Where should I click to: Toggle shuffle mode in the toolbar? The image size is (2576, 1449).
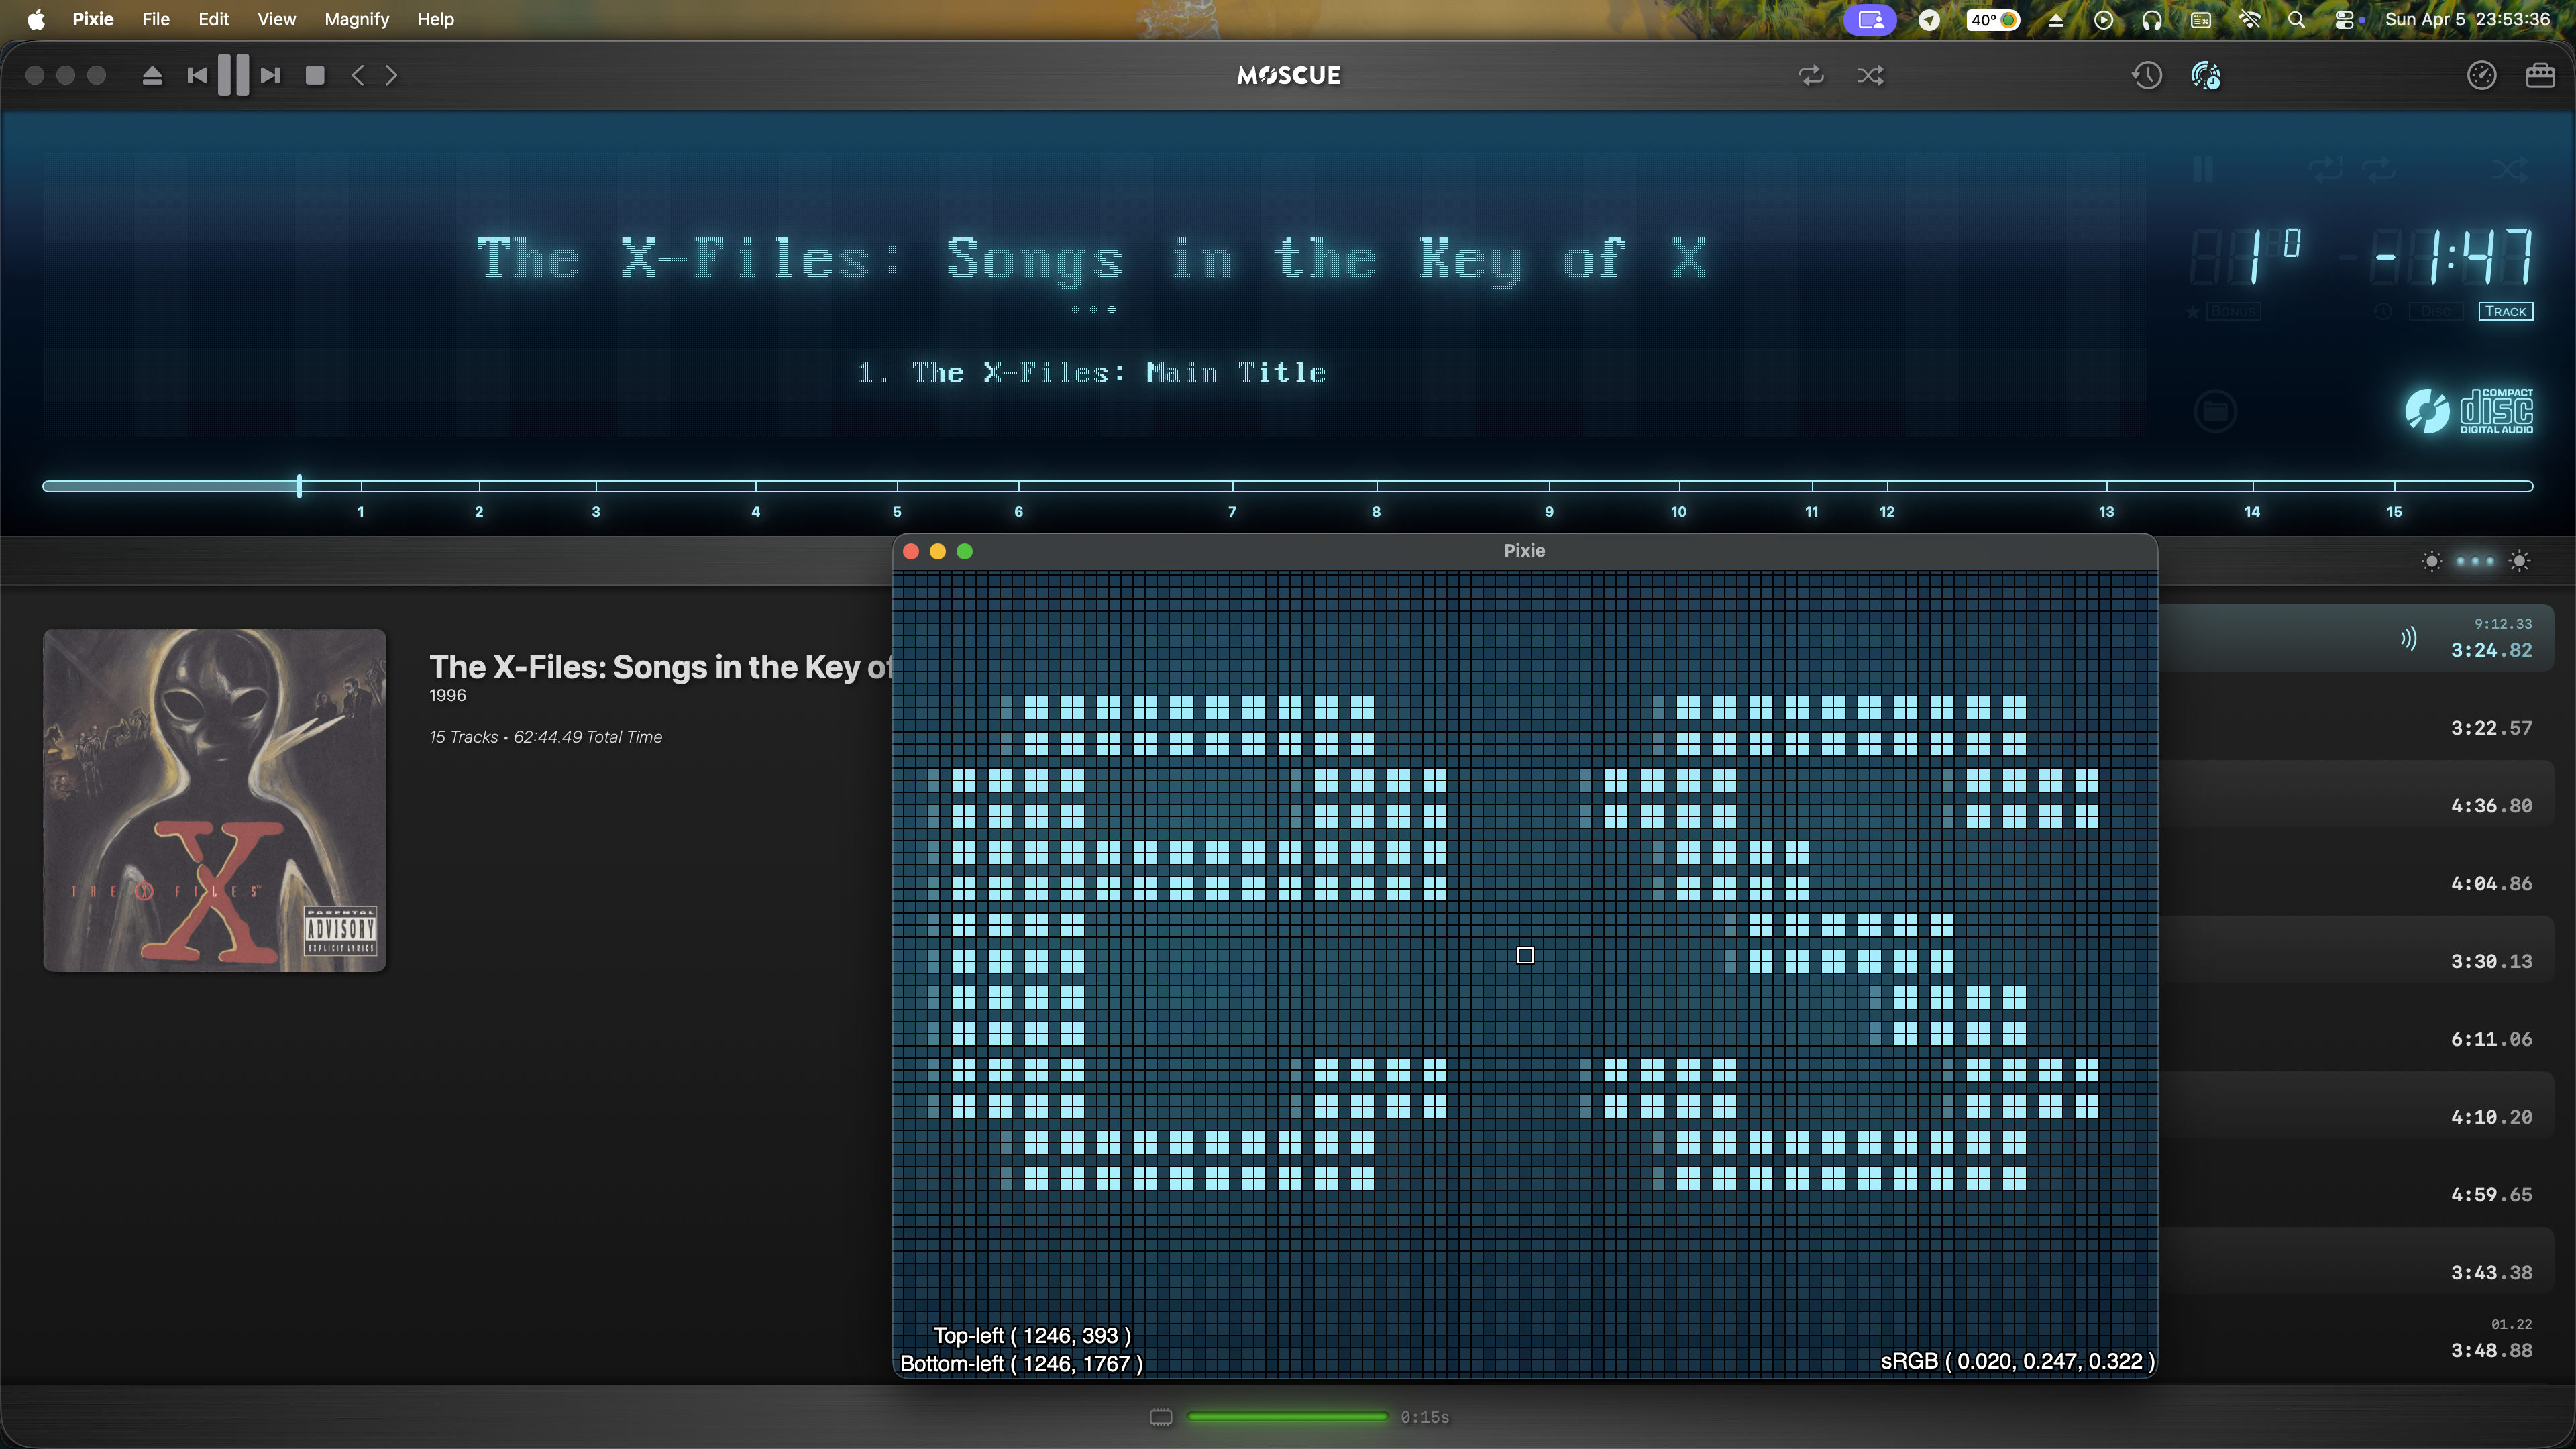(x=1870, y=76)
